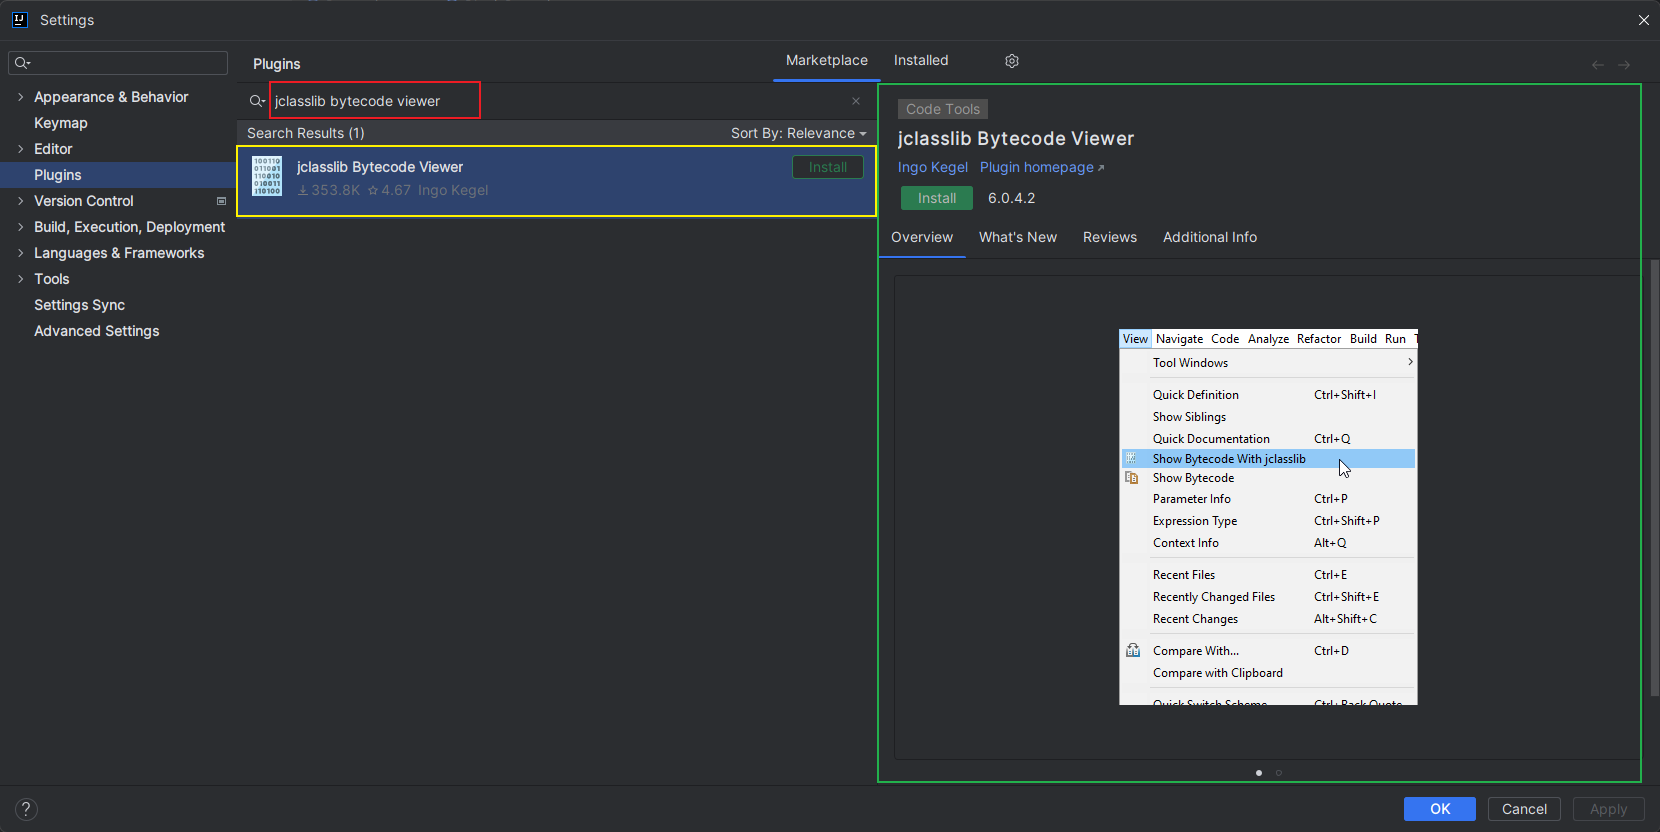Click the Apply button
1660x832 pixels.
coord(1609,809)
